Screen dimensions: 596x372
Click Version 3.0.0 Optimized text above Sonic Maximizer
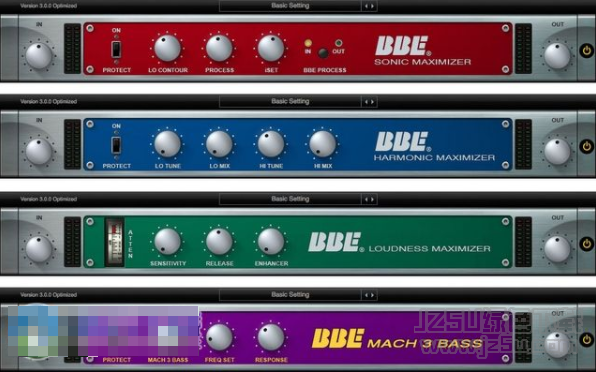(48, 6)
